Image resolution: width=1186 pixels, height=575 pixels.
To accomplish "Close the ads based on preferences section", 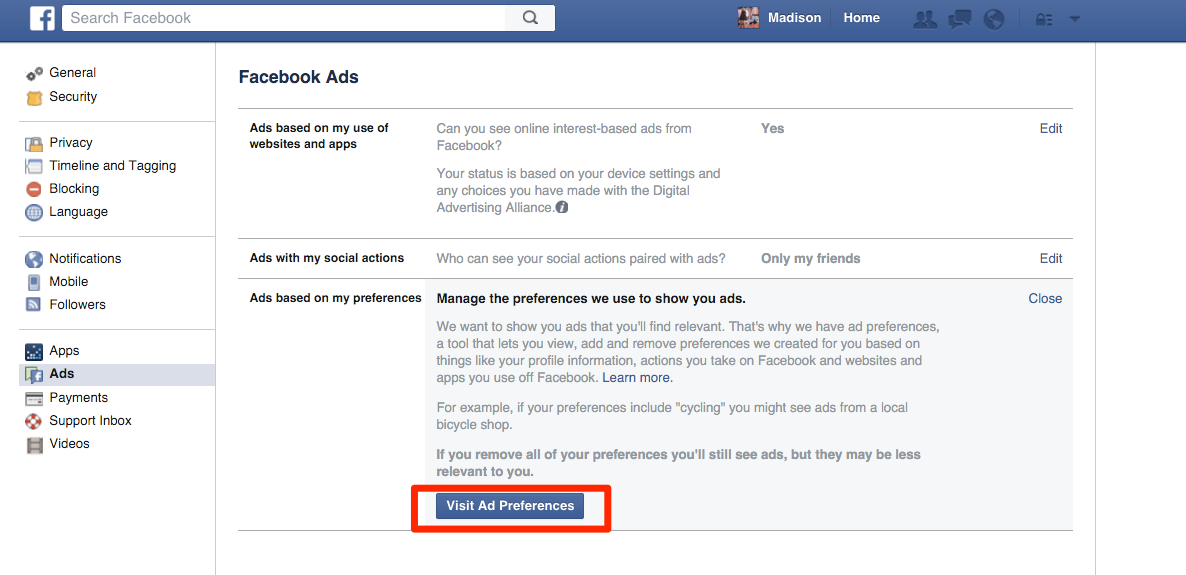I will click(1045, 299).
